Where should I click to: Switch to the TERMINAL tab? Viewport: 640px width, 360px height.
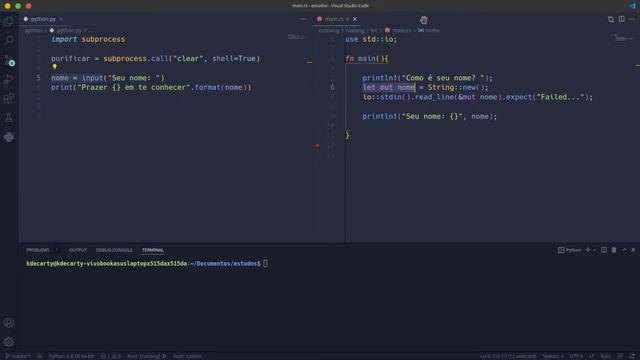(153, 250)
